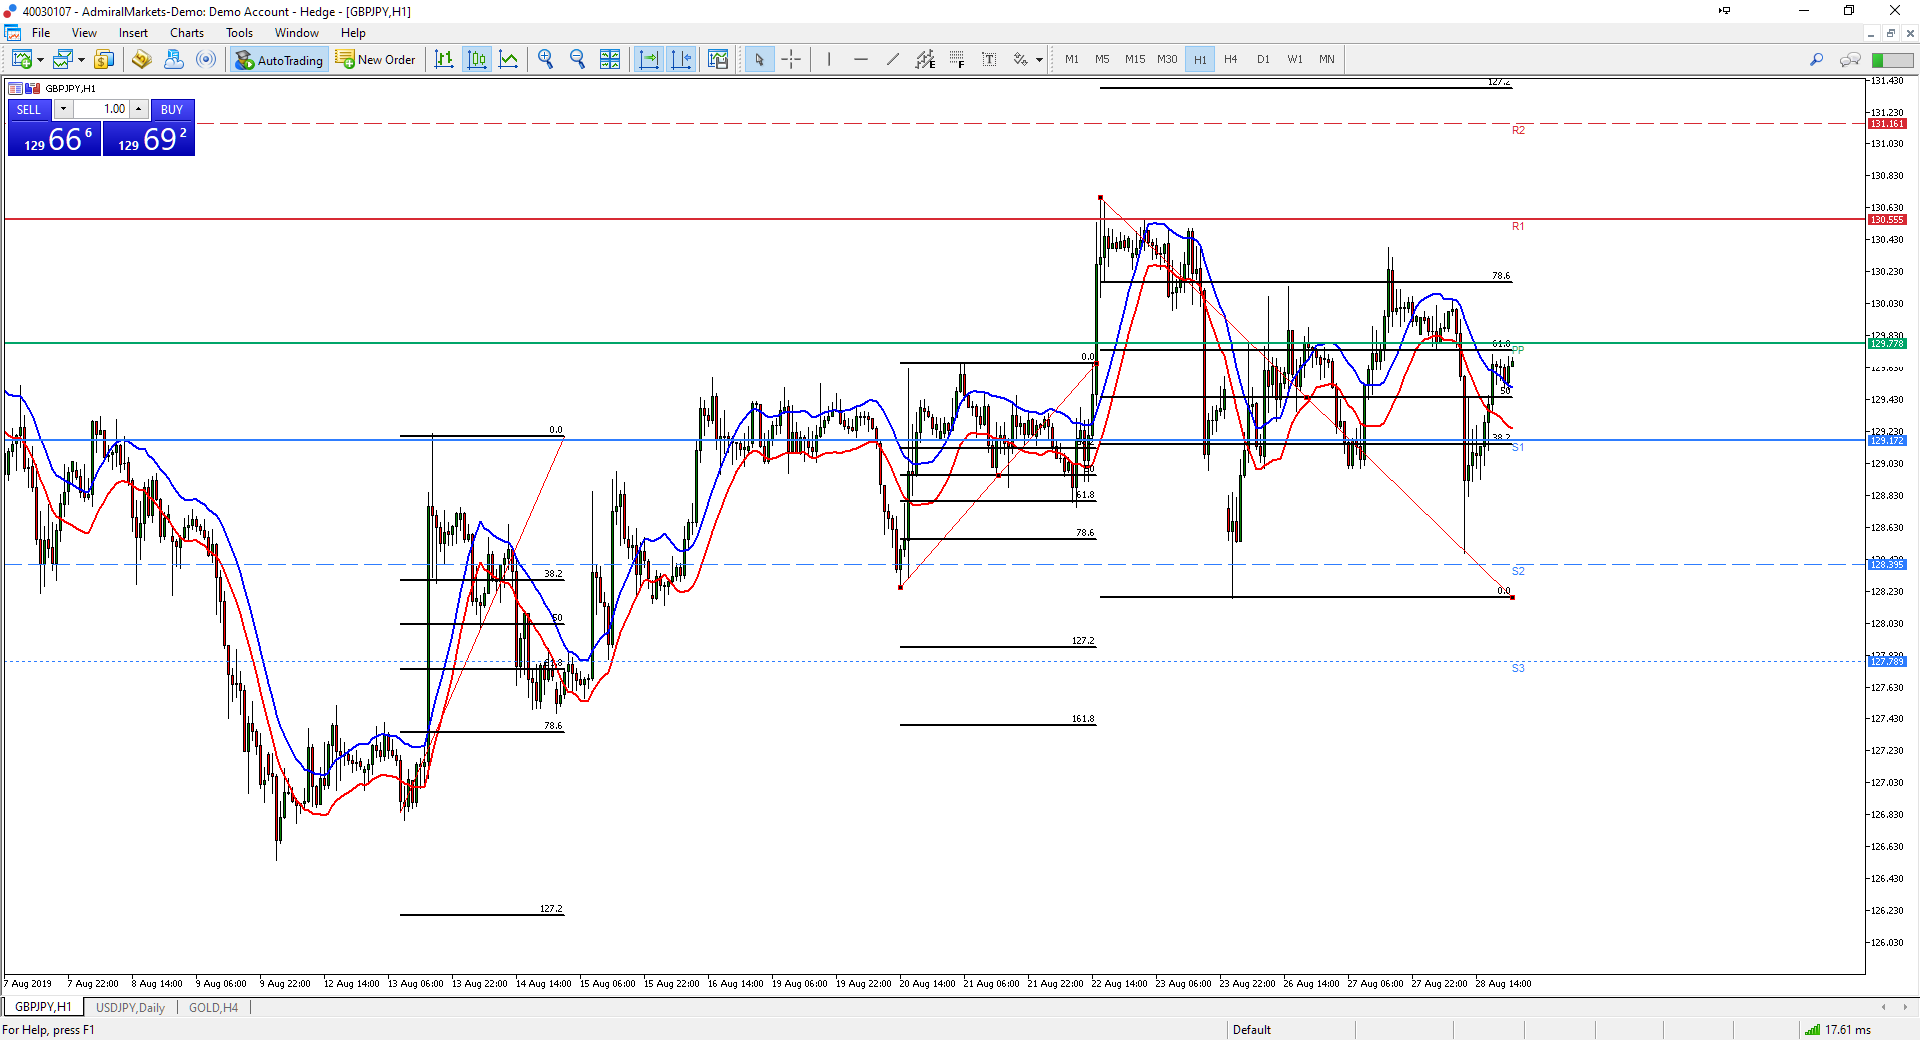Select the Vertical Line drawing tool
The width and height of the screenshot is (1920, 1040).
(x=828, y=59)
